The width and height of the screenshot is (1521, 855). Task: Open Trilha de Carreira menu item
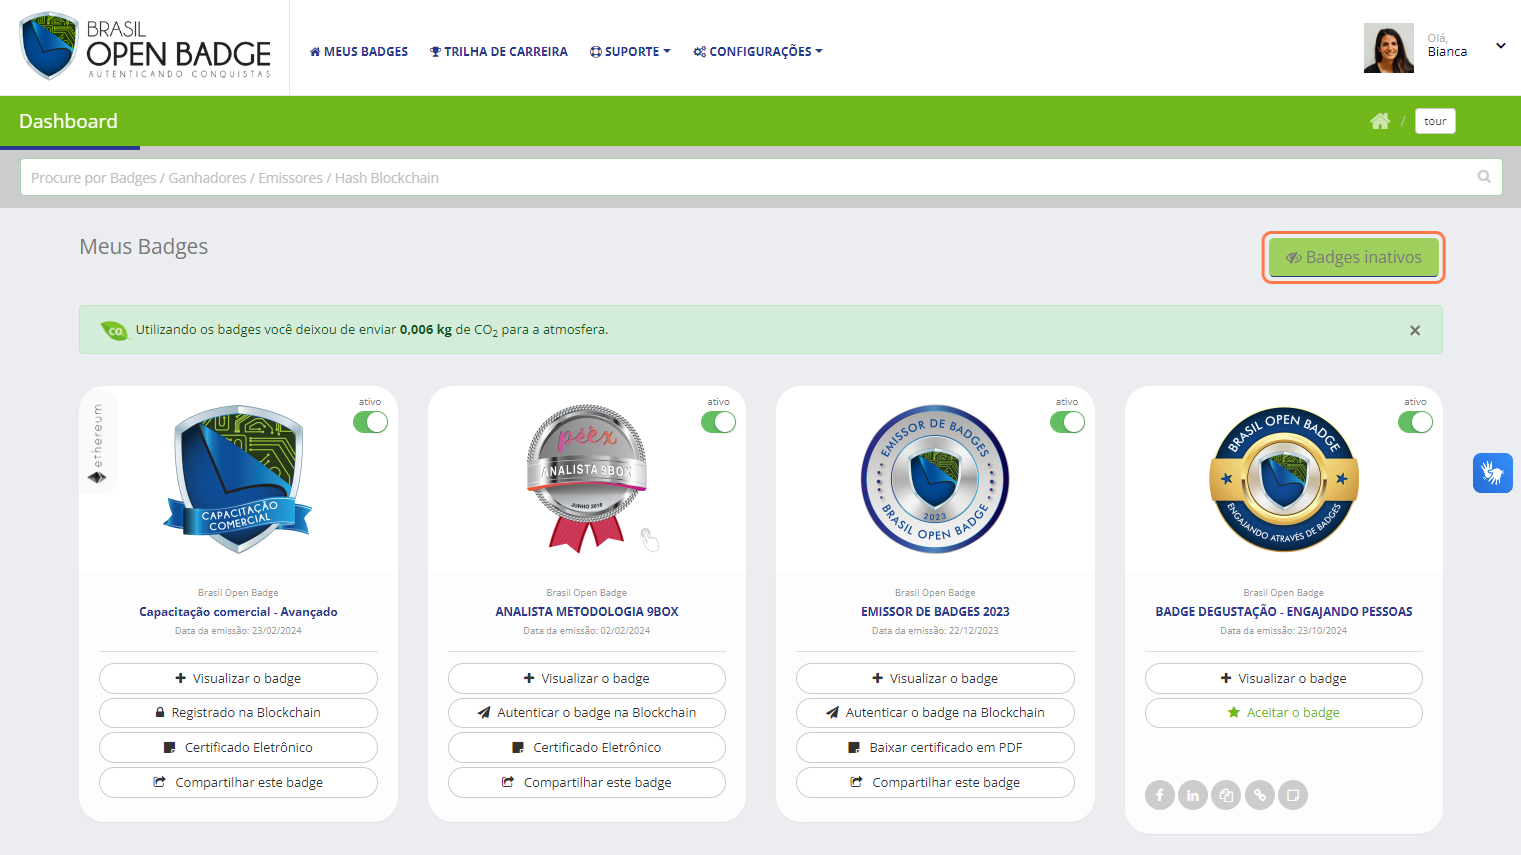[x=499, y=51]
